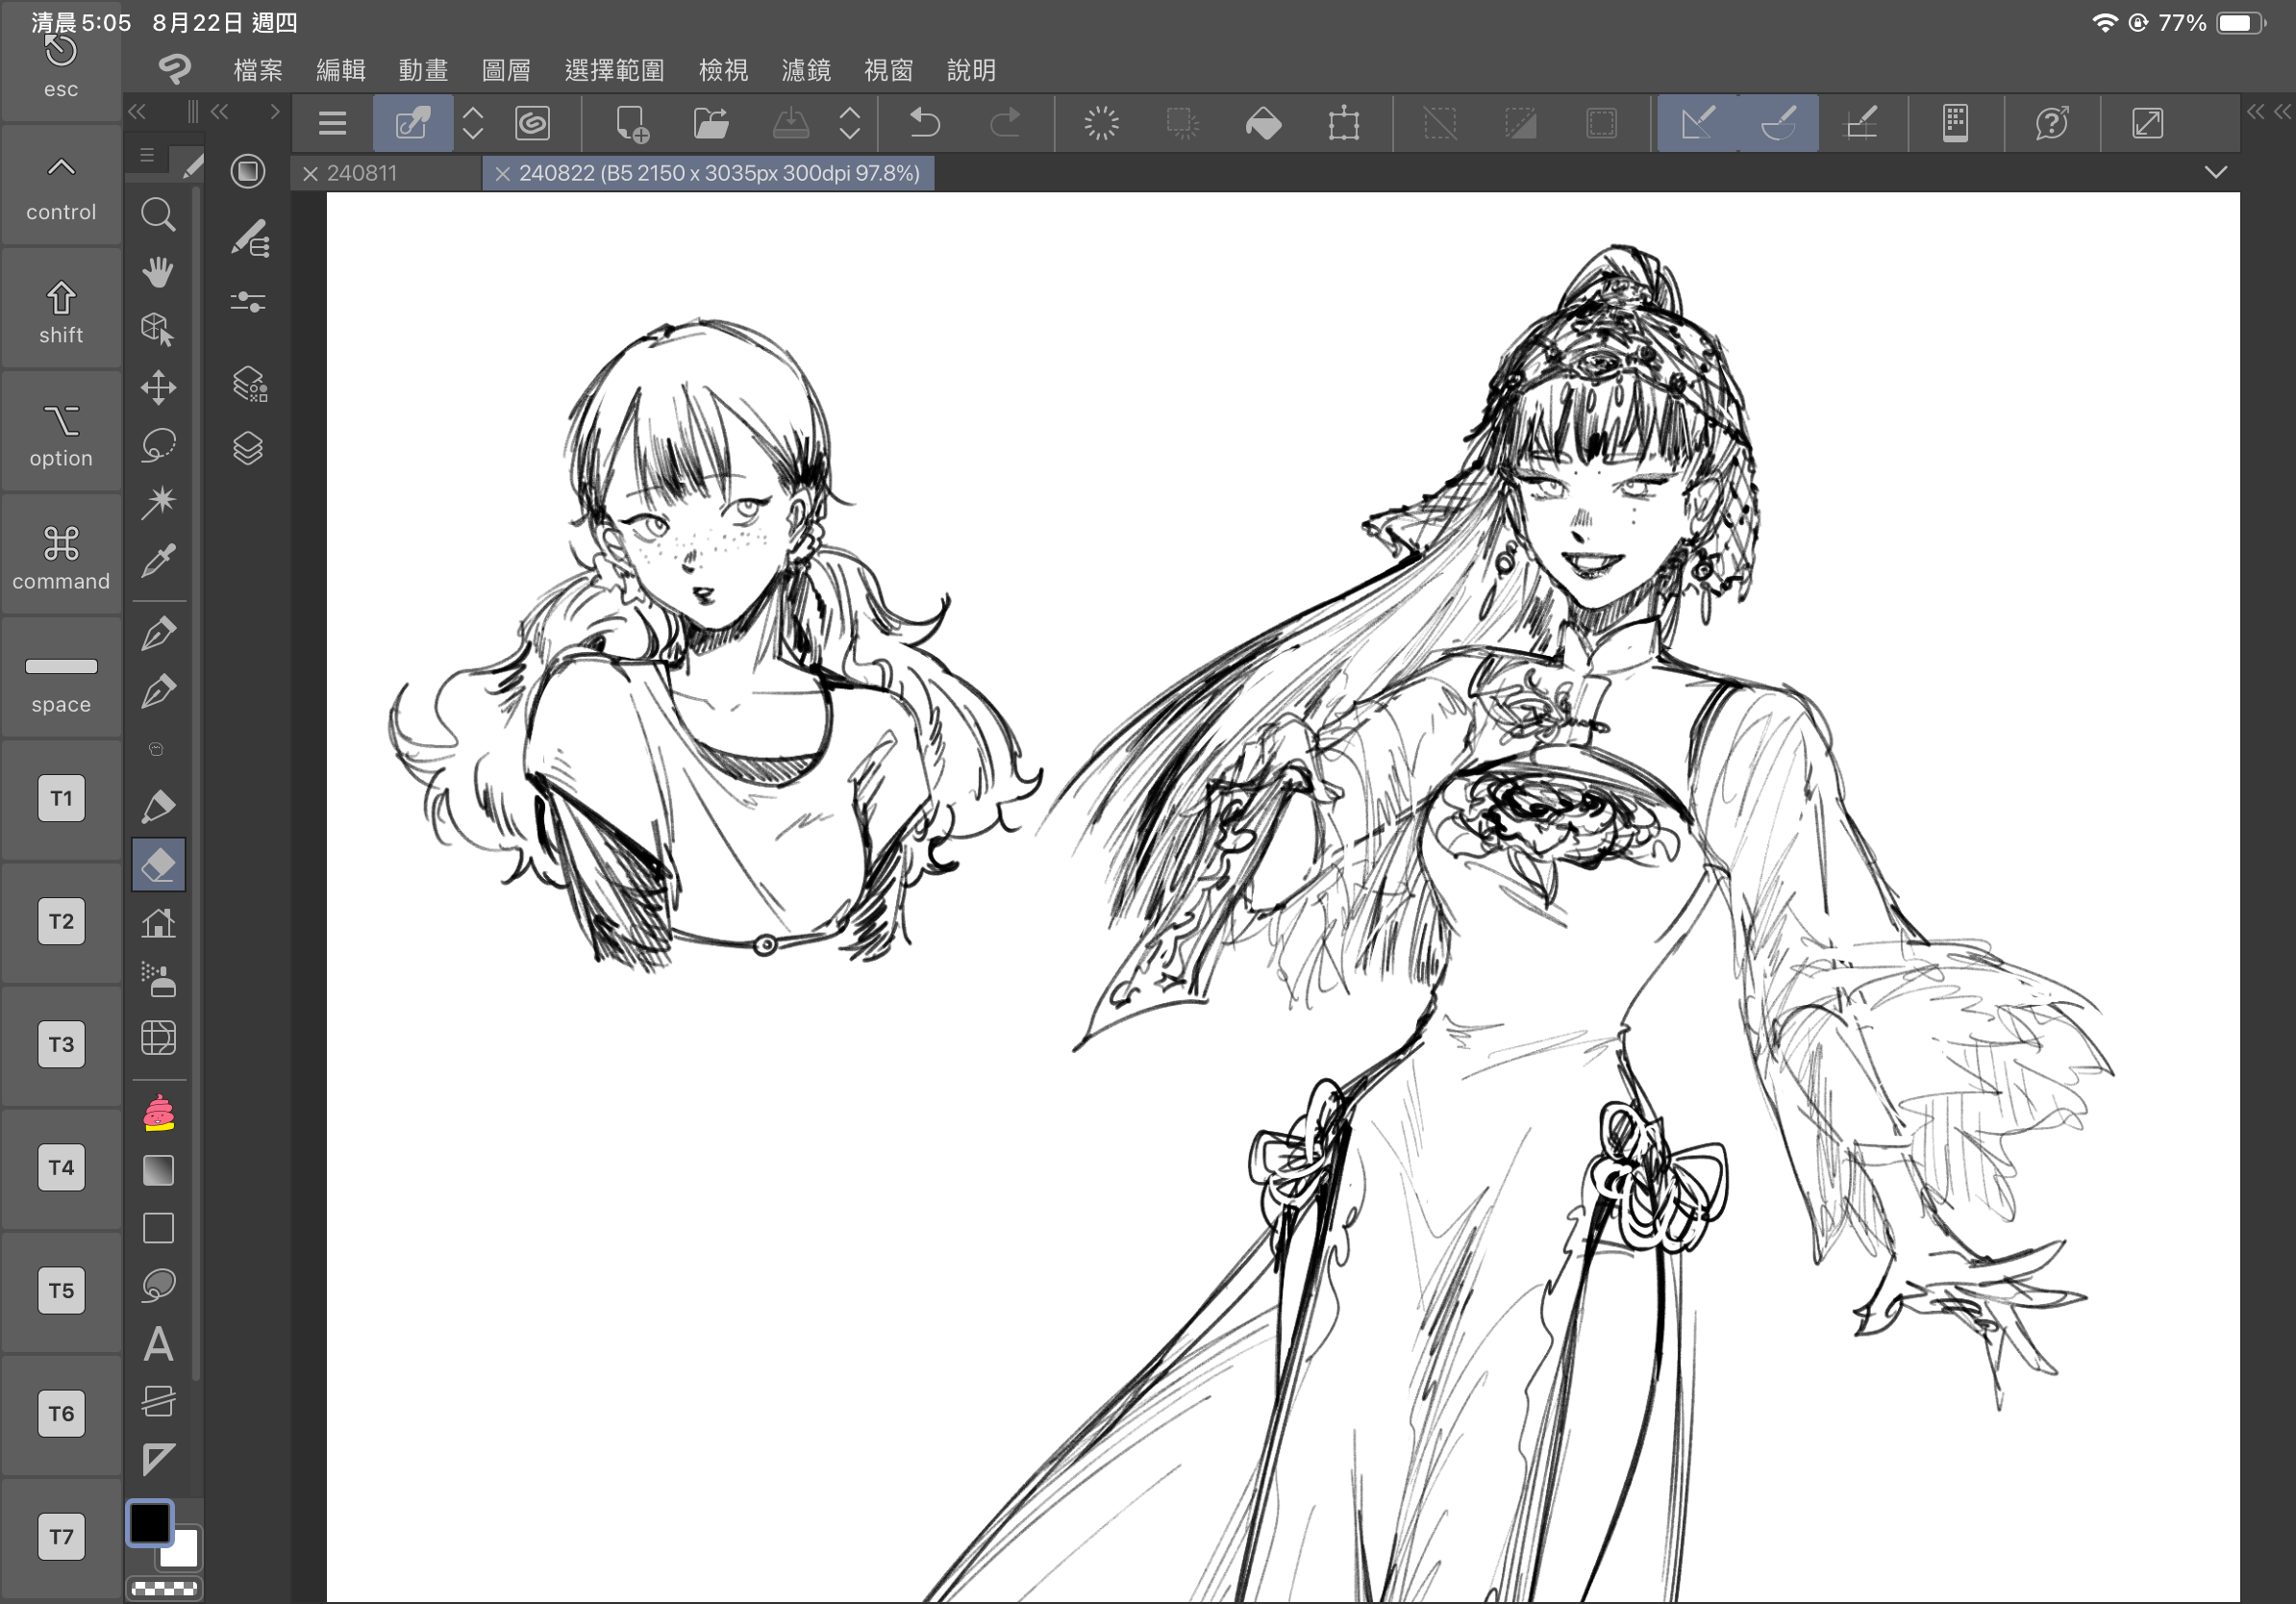
Task: Select the Eraser tool
Action: pyautogui.click(x=158, y=864)
